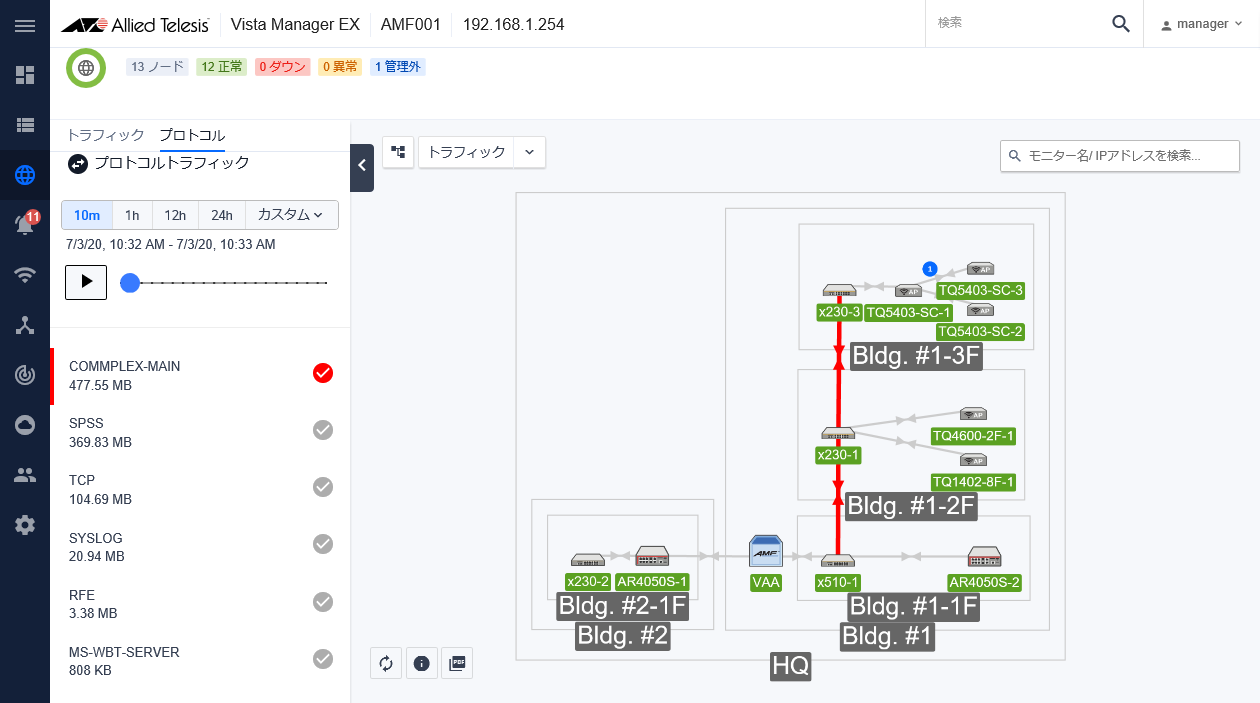
Task: Enable the MS-WBT-SERVER protocol checkmark
Action: pos(323,658)
